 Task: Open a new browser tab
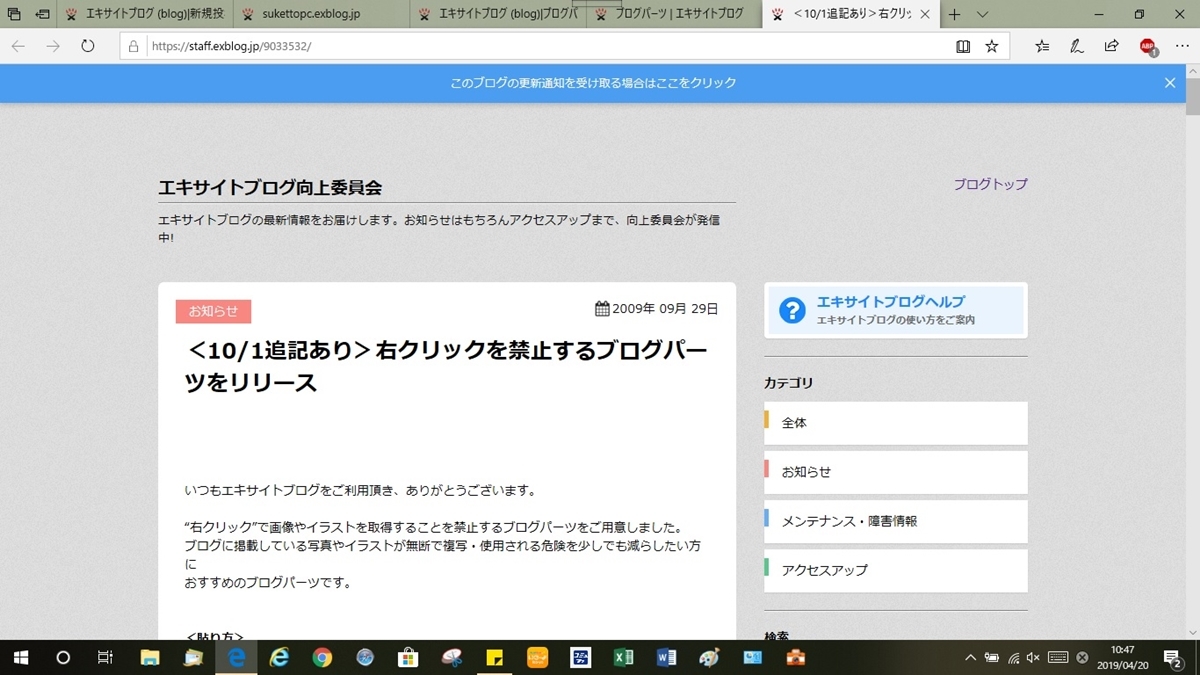click(955, 15)
